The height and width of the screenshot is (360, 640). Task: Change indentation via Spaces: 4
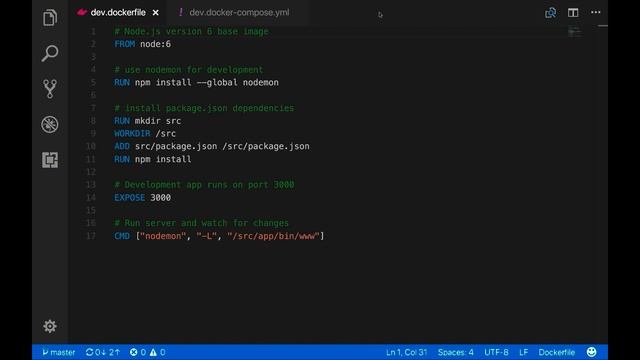tap(456, 352)
